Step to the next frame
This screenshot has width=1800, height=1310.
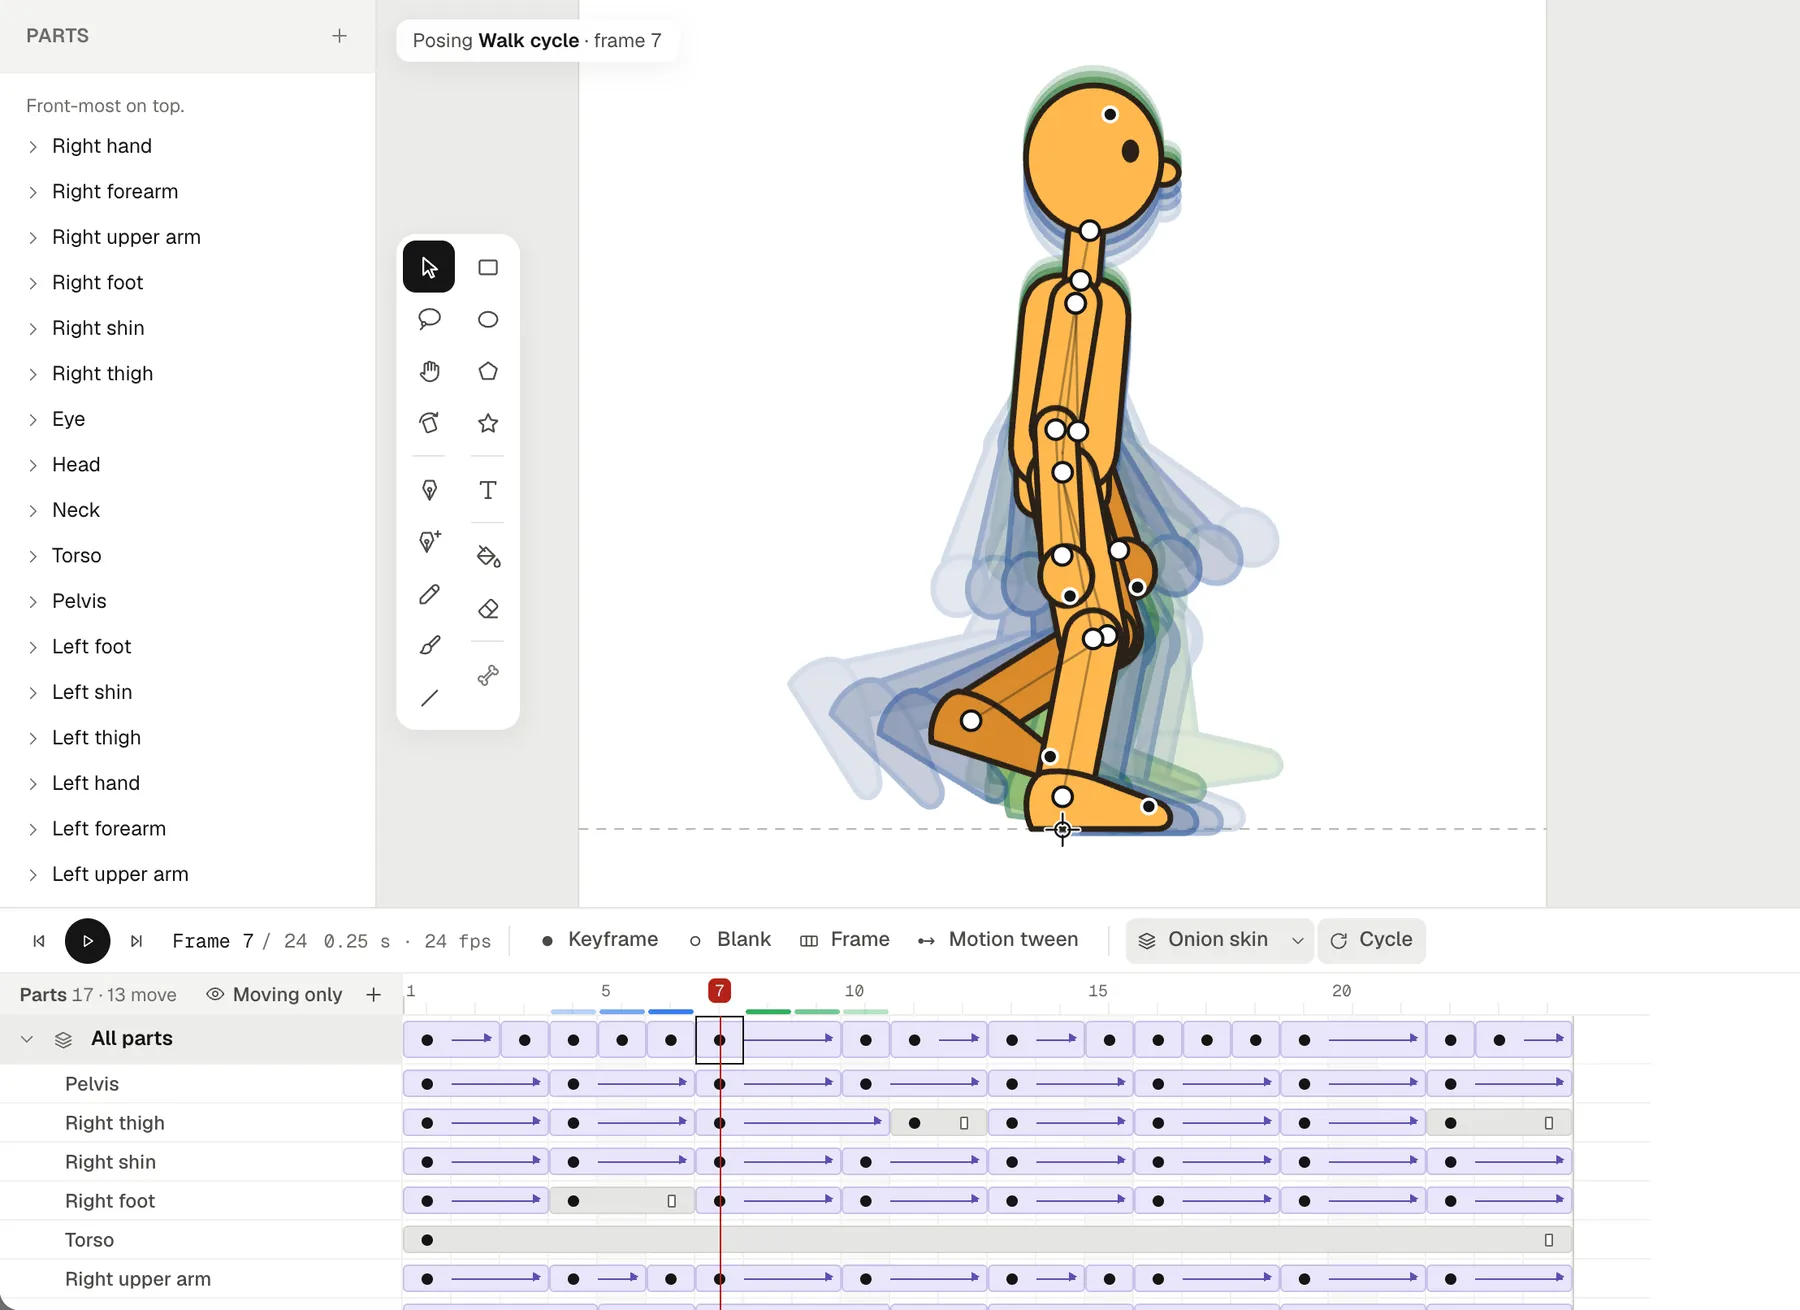click(137, 941)
